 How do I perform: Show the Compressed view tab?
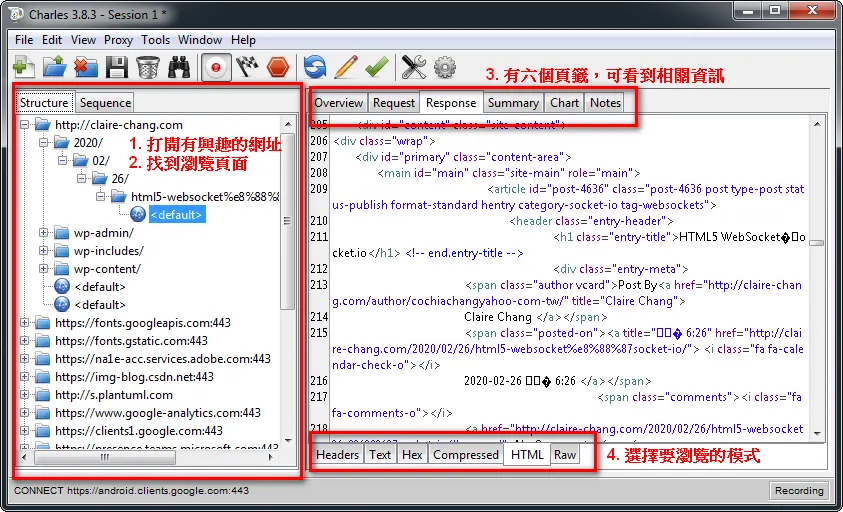466,454
